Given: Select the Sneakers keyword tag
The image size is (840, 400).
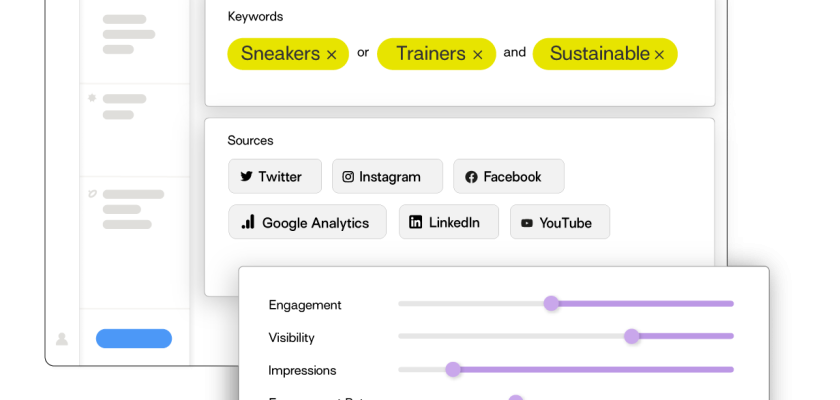Looking at the screenshot, I should [279, 54].
